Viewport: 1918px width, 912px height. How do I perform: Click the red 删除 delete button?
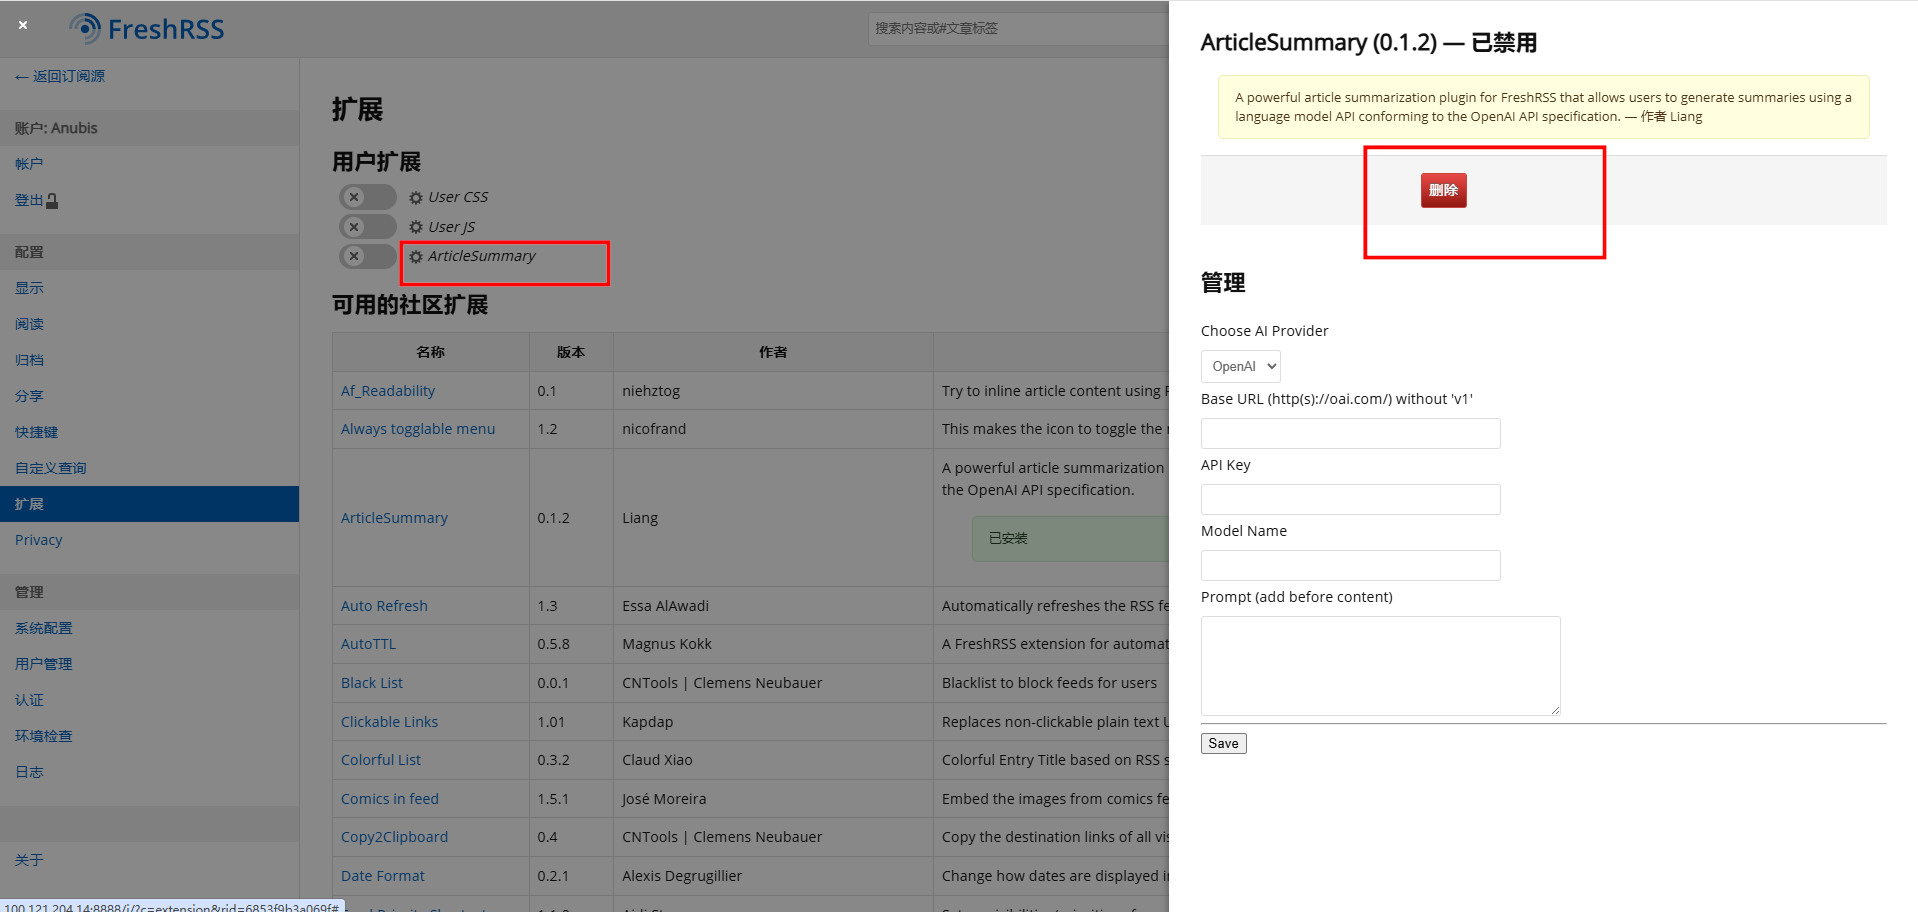1443,190
